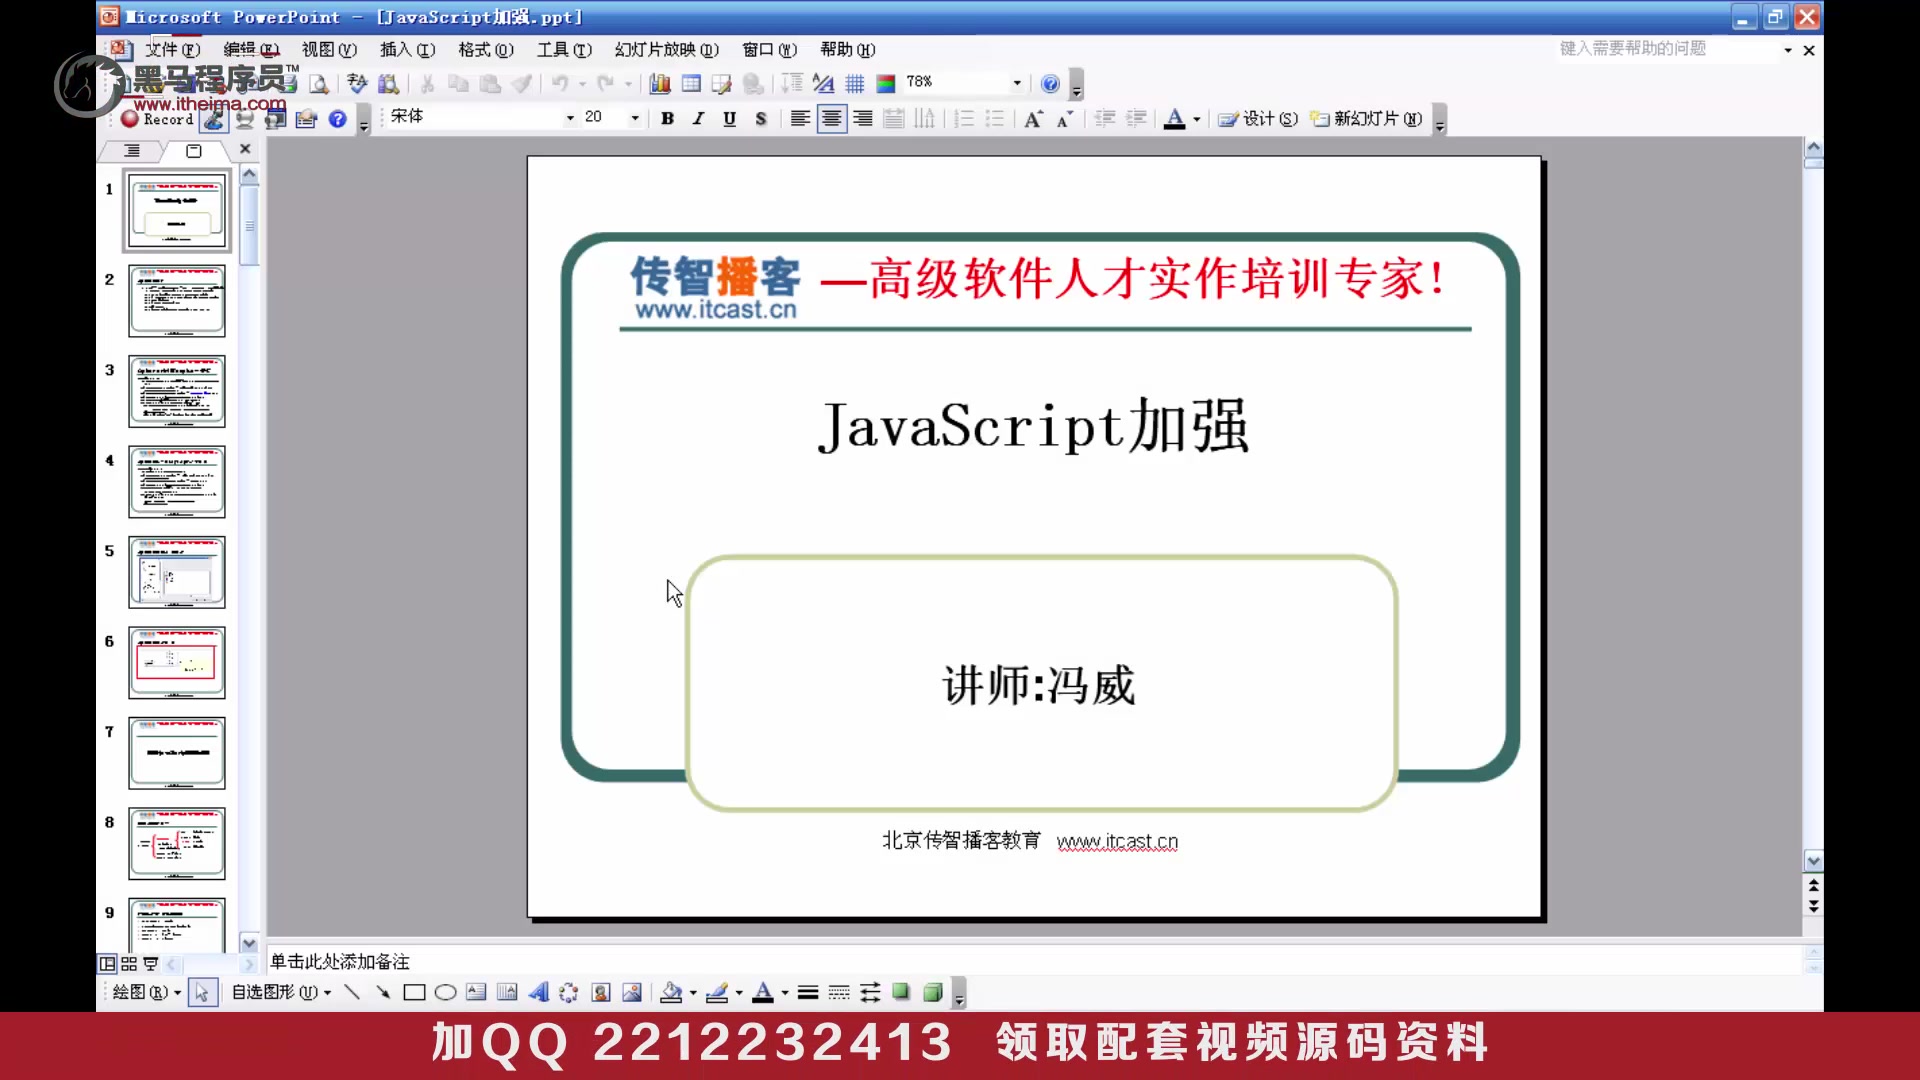Open the Research tool icon
Screen dimensions: 1920x1080
coord(388,84)
